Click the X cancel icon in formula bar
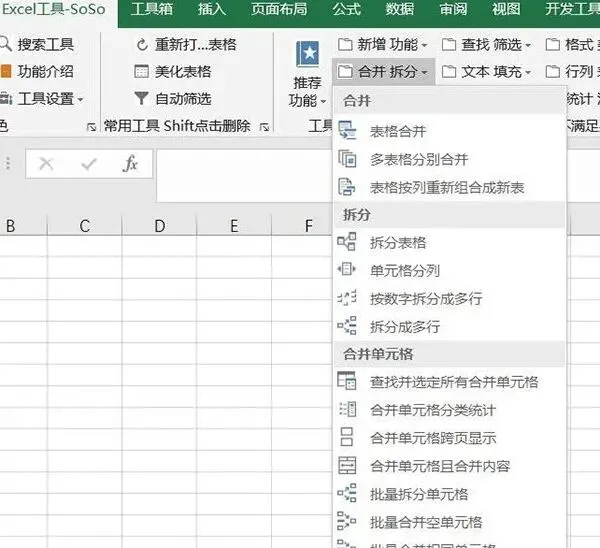The height and width of the screenshot is (548, 600). pos(46,164)
